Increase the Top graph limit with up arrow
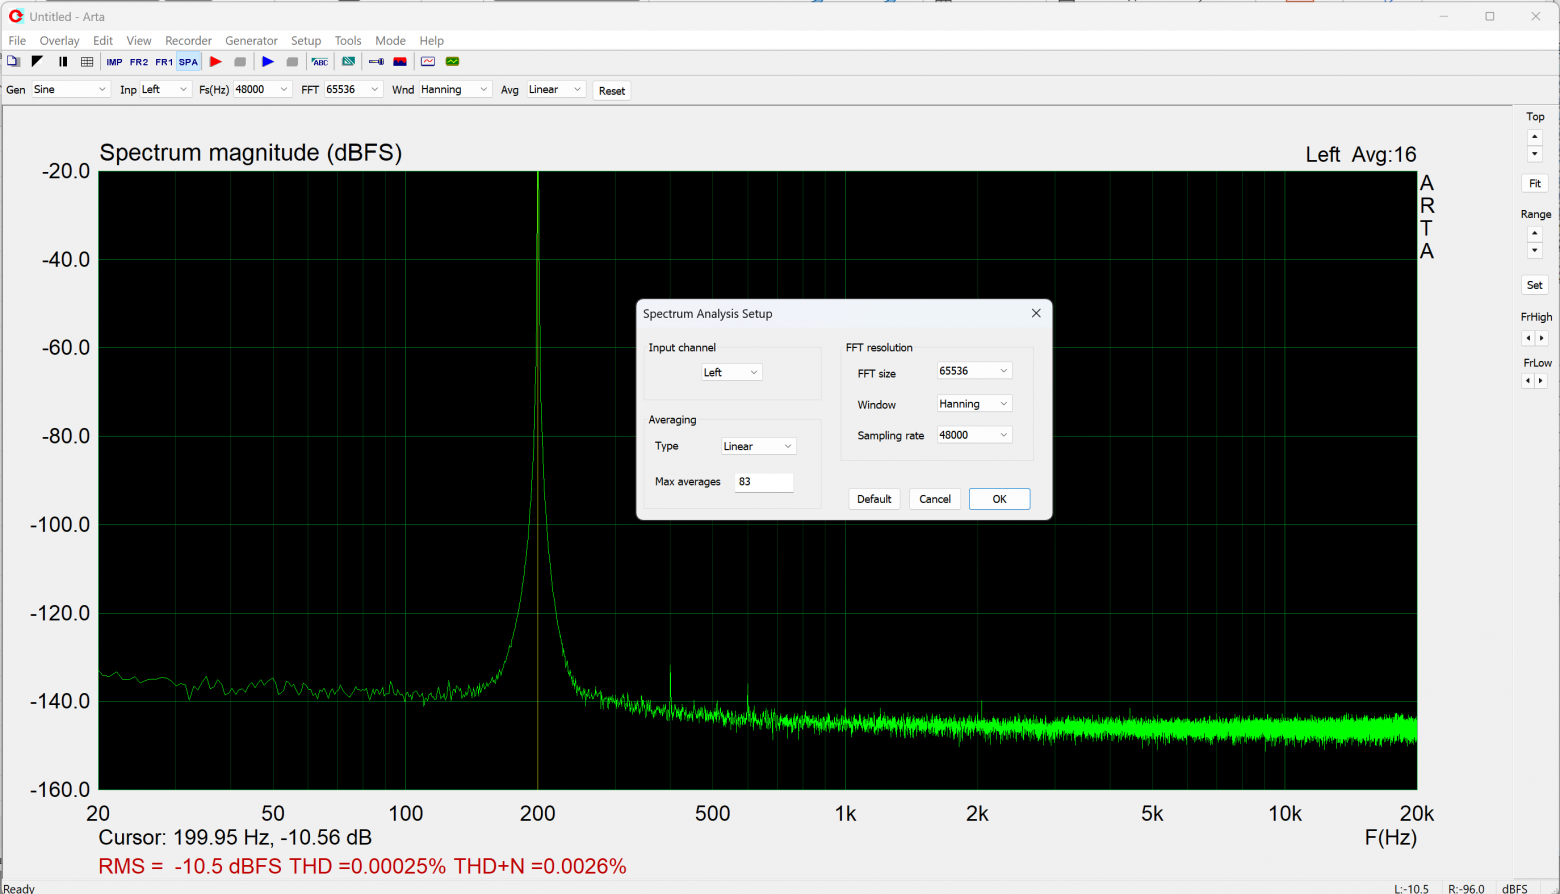This screenshot has width=1560, height=894. pos(1535,137)
